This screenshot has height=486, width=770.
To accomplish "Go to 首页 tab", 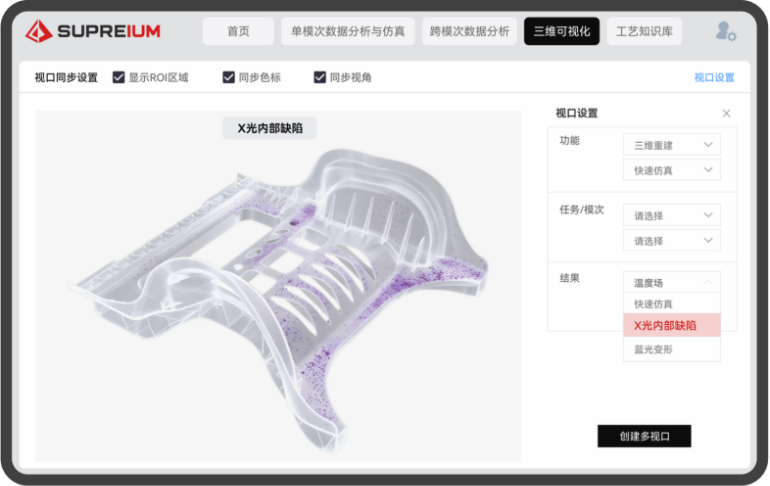I will (x=238, y=32).
